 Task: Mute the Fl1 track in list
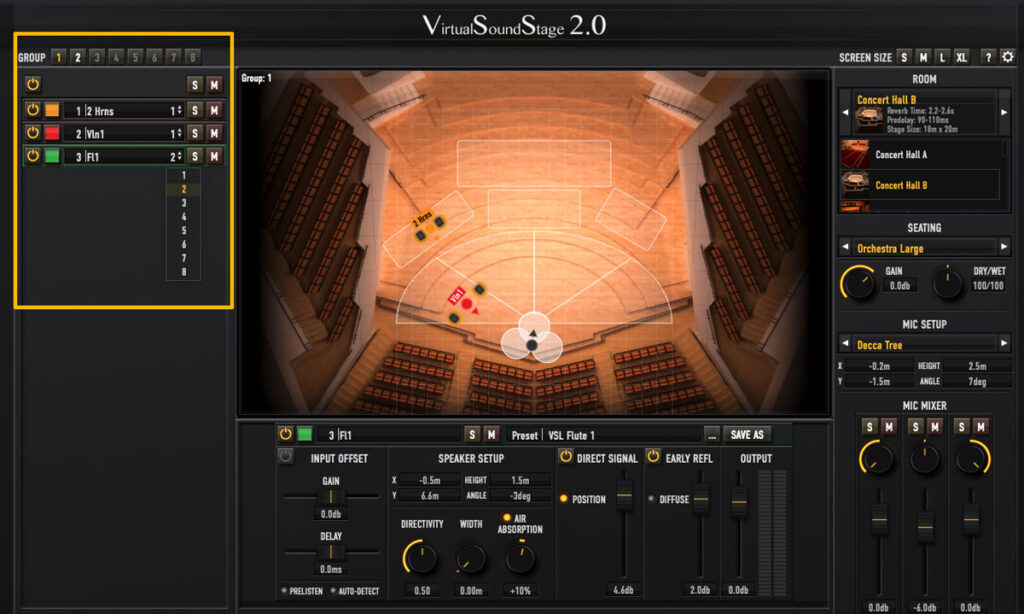click(213, 156)
